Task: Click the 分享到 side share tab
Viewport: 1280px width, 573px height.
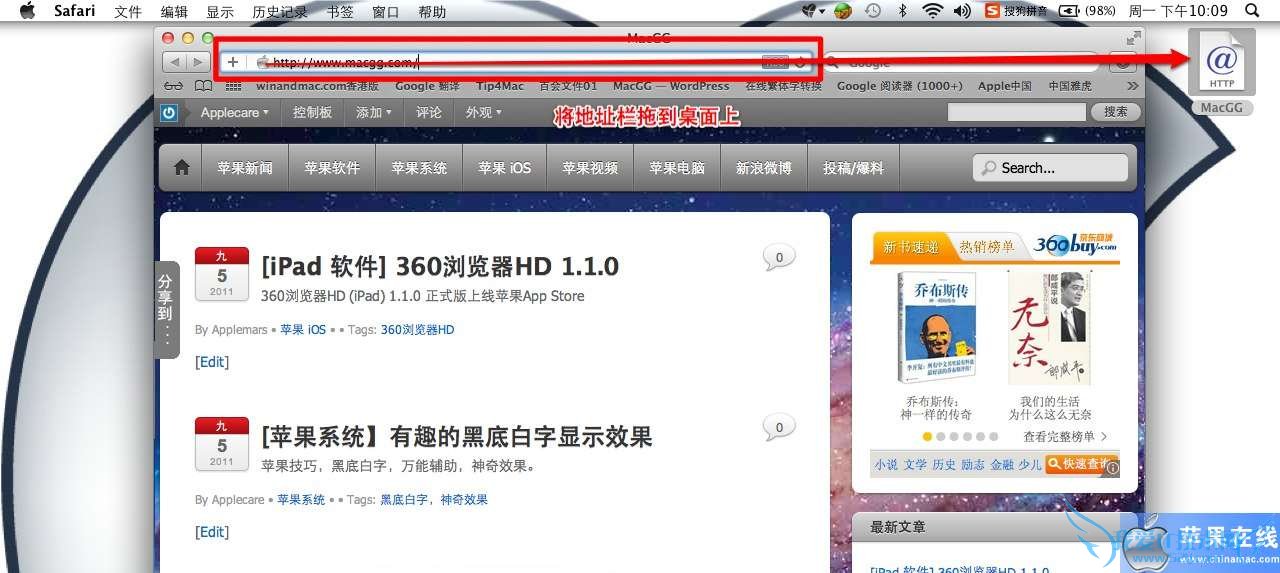Action: (x=166, y=310)
